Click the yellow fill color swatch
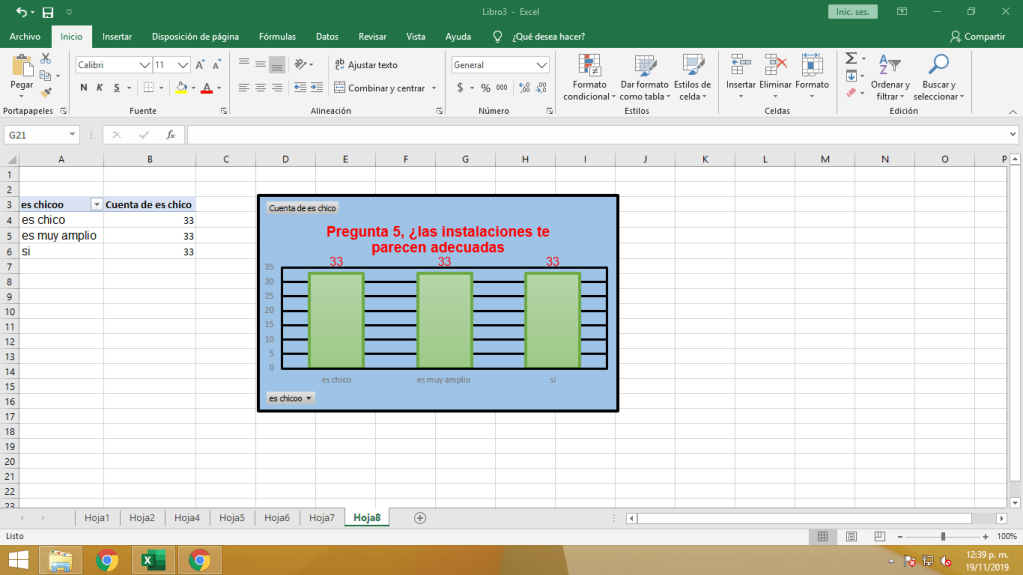Viewport: 1023px width, 575px height. coord(181,88)
